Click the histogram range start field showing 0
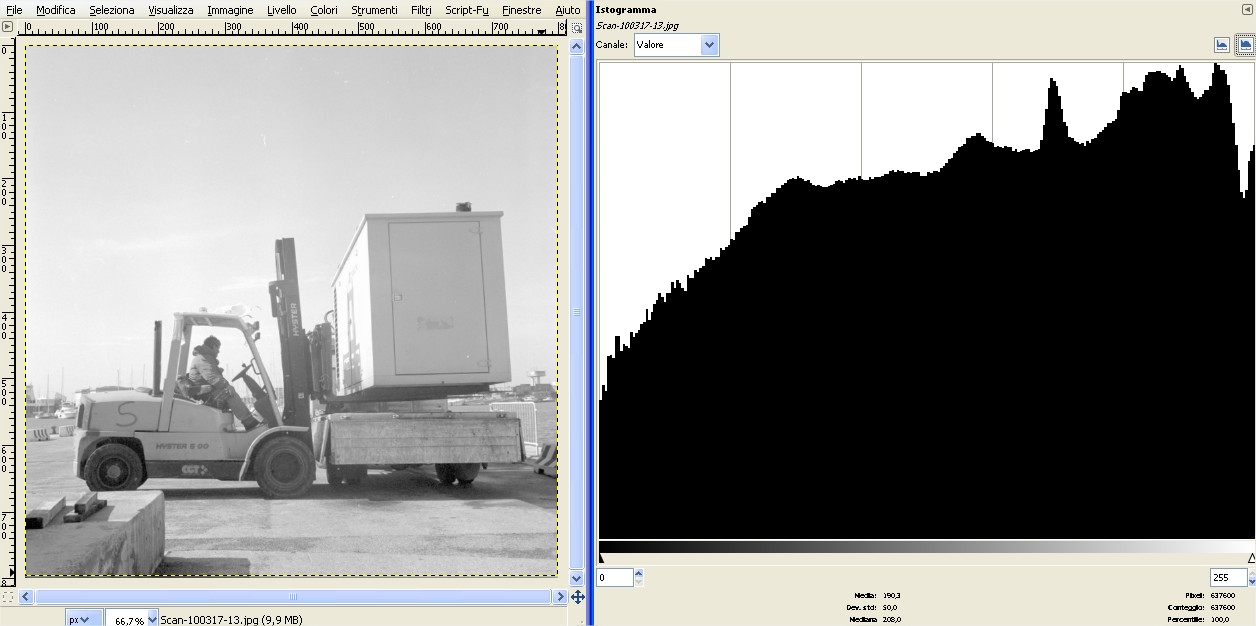Viewport: 1256px width, 626px height. click(615, 578)
